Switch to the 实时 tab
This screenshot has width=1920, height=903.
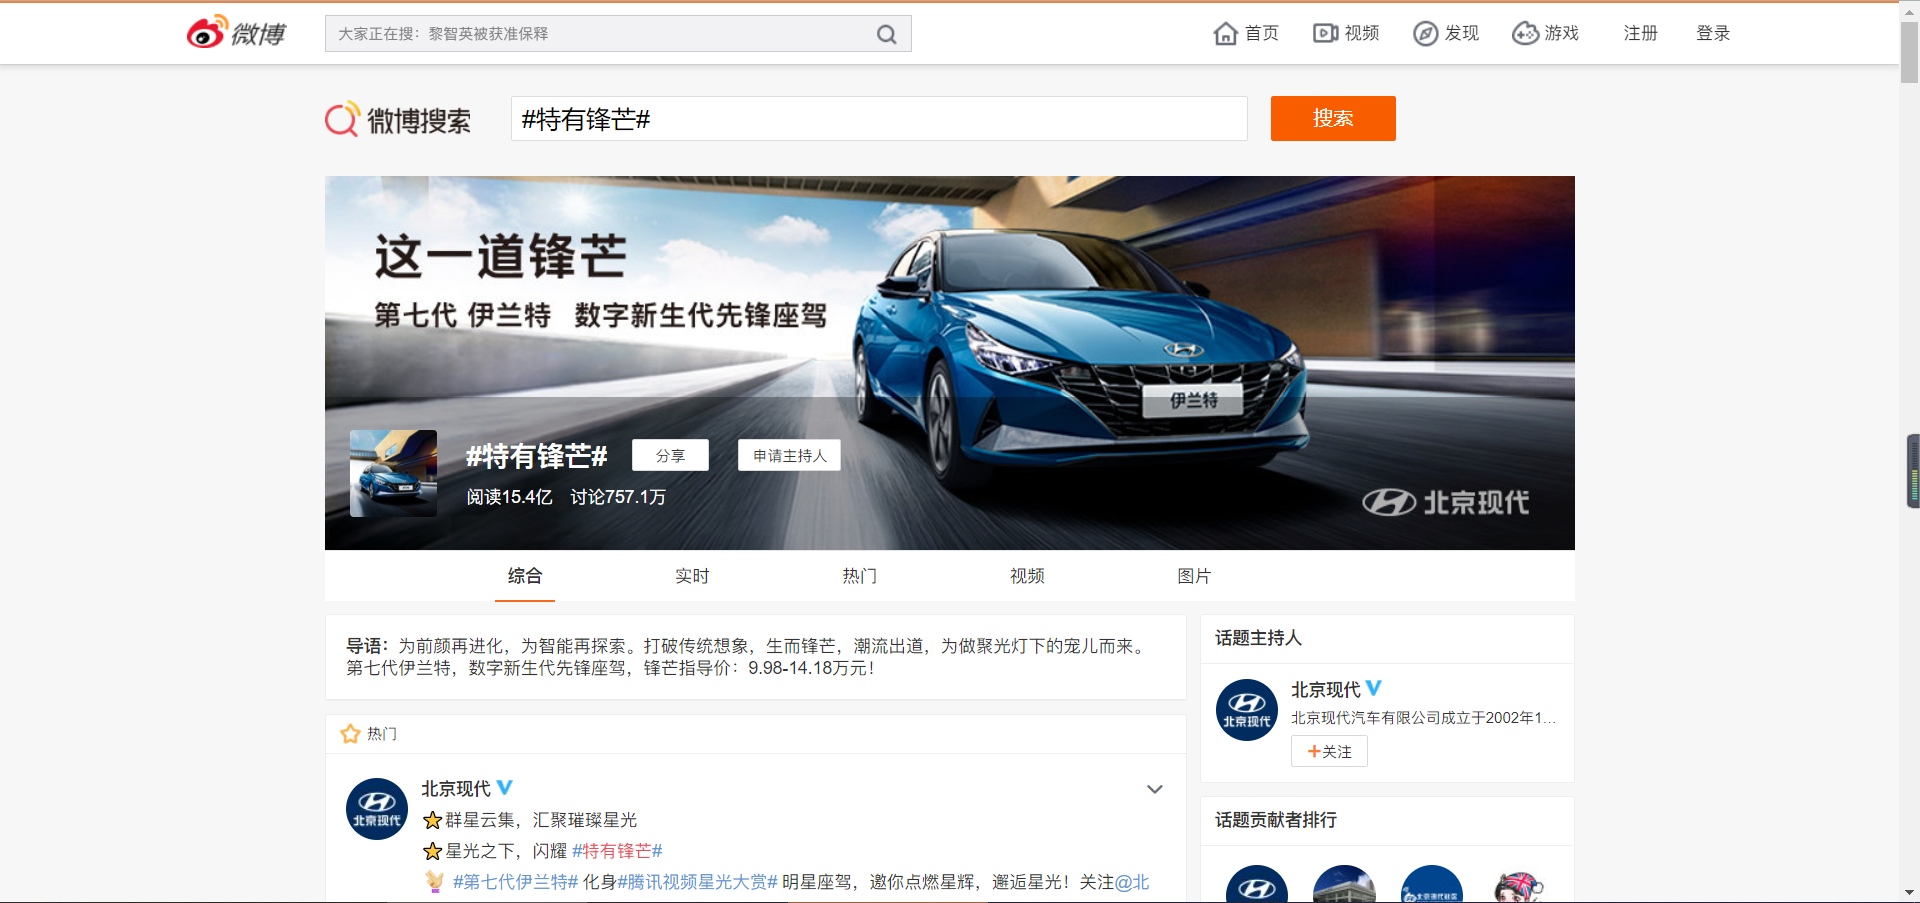pyautogui.click(x=692, y=576)
